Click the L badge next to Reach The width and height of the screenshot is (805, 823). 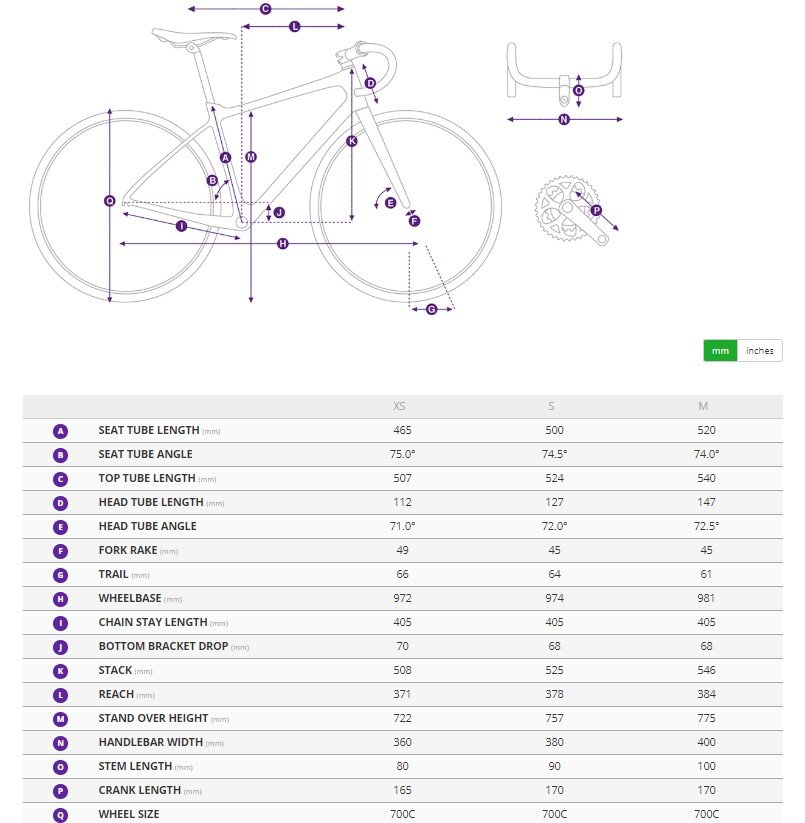(60, 695)
